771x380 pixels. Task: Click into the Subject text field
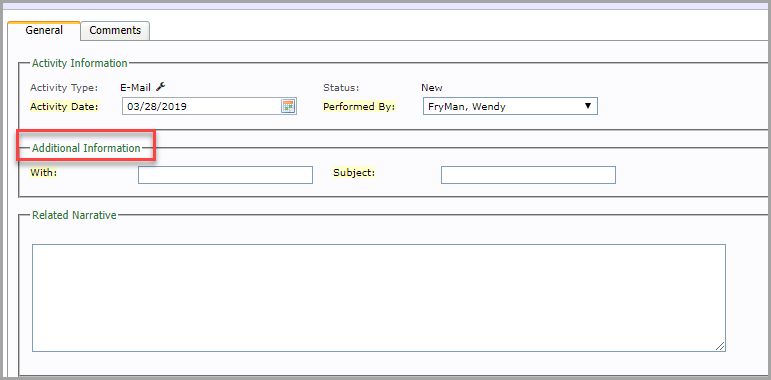click(x=528, y=175)
